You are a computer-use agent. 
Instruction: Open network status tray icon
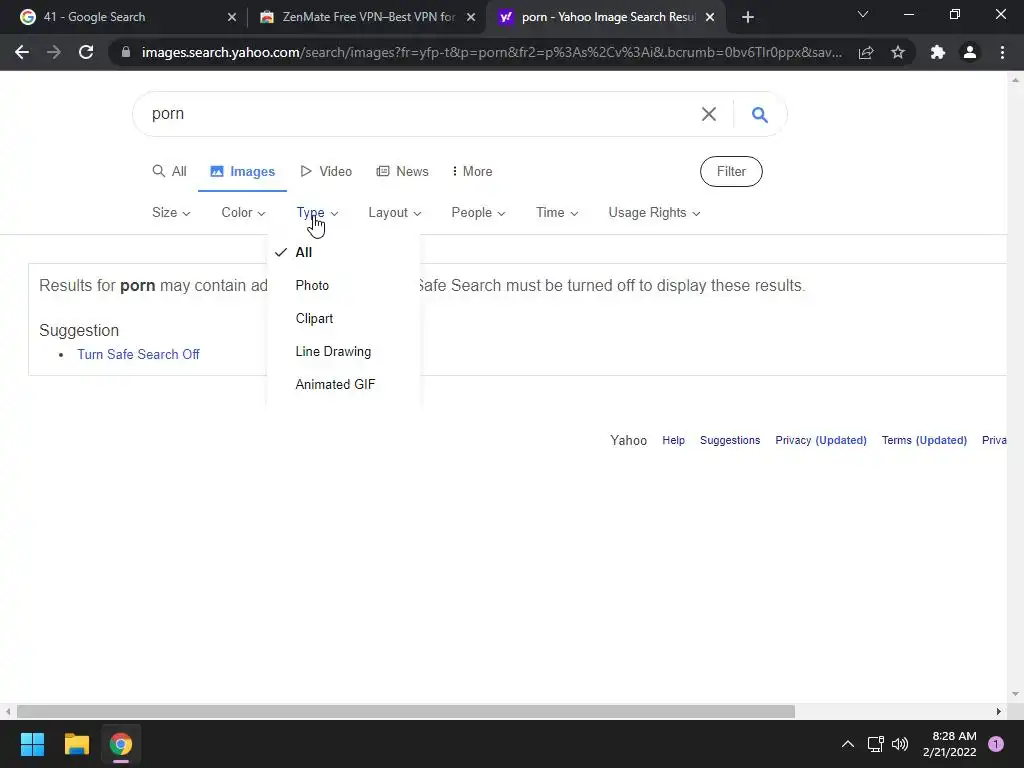(875, 744)
